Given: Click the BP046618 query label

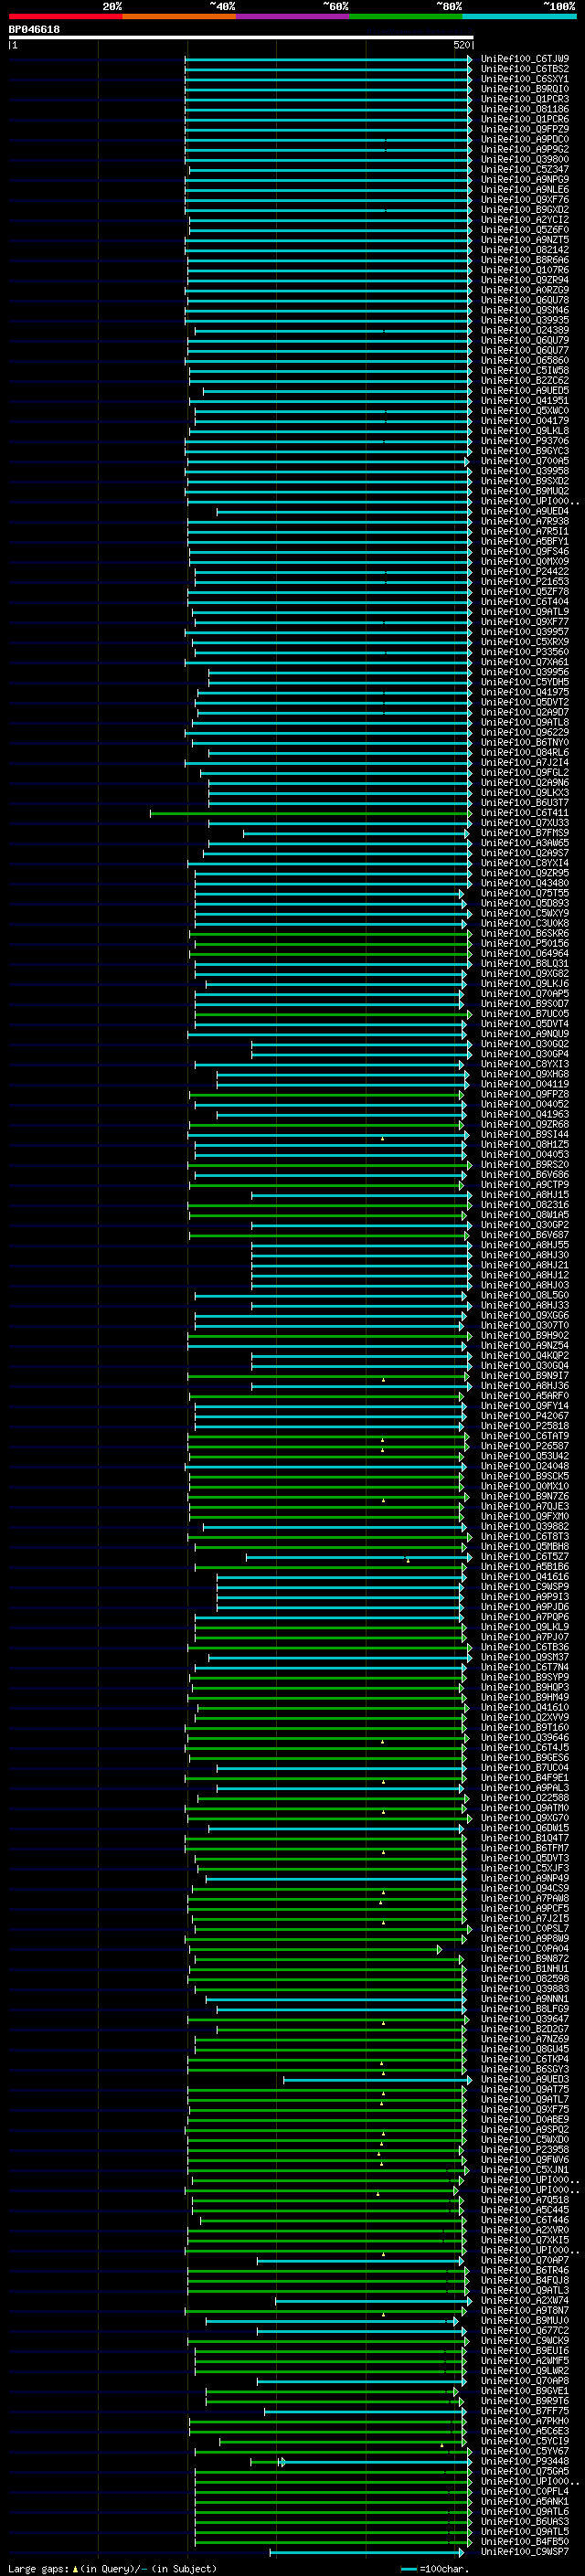Looking at the screenshot, I should click(x=34, y=30).
